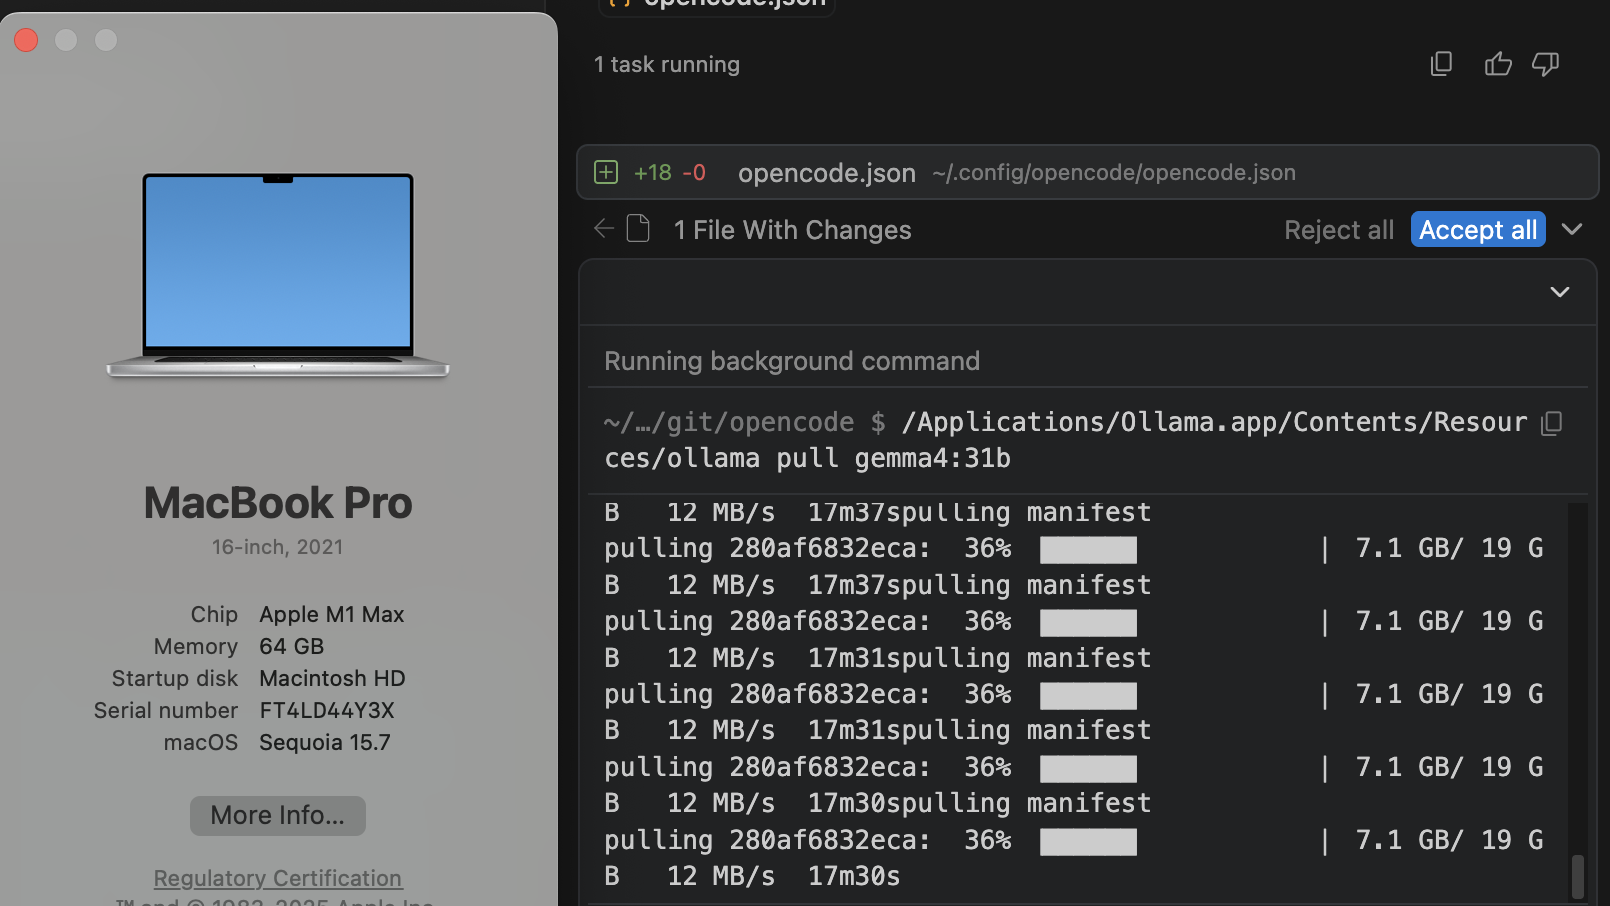Give a thumbs up to the response
The image size is (1610, 906).
[x=1498, y=64]
